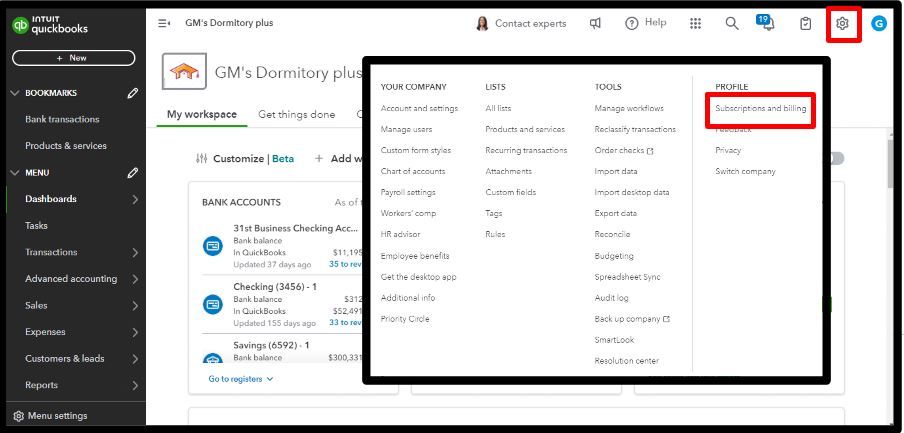Open the megaphone announcements icon
Screen dimensions: 904x433
[596, 24]
